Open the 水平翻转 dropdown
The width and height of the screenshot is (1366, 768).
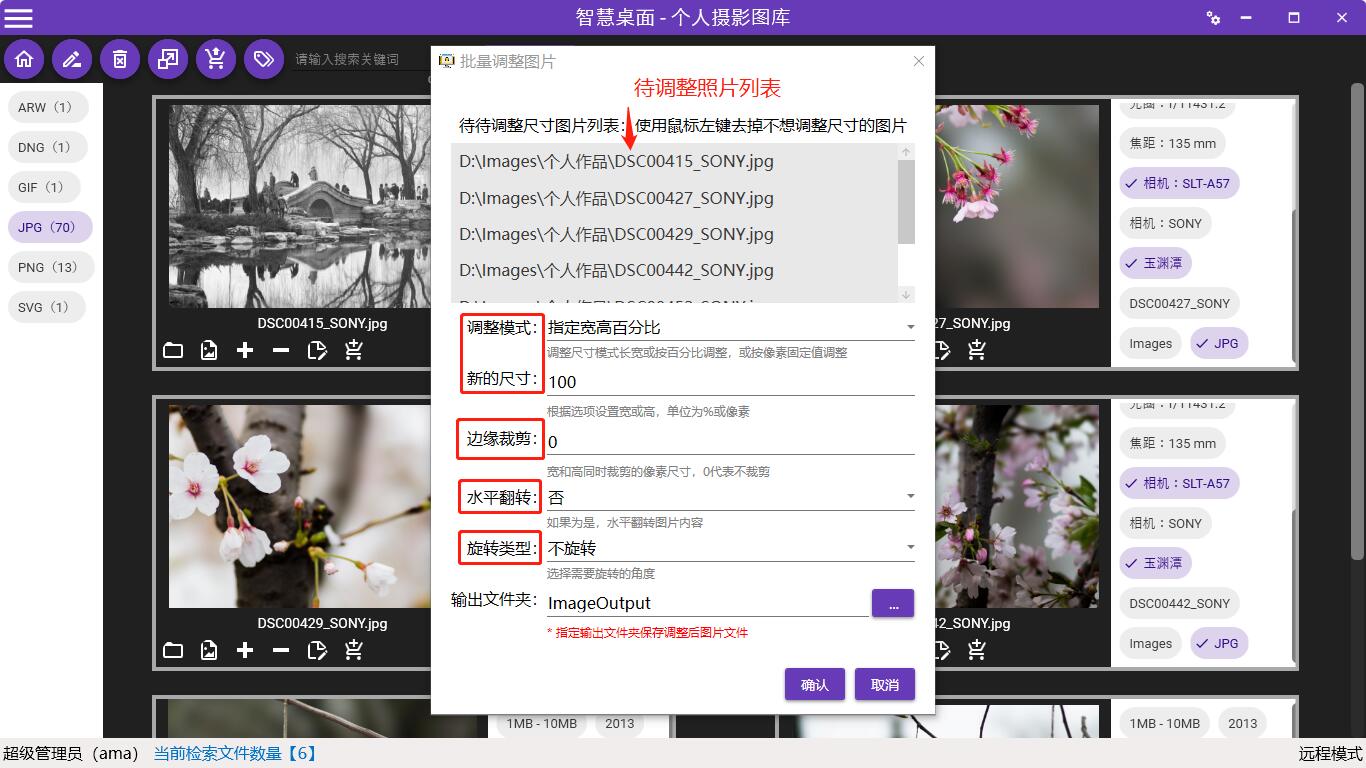click(x=910, y=497)
